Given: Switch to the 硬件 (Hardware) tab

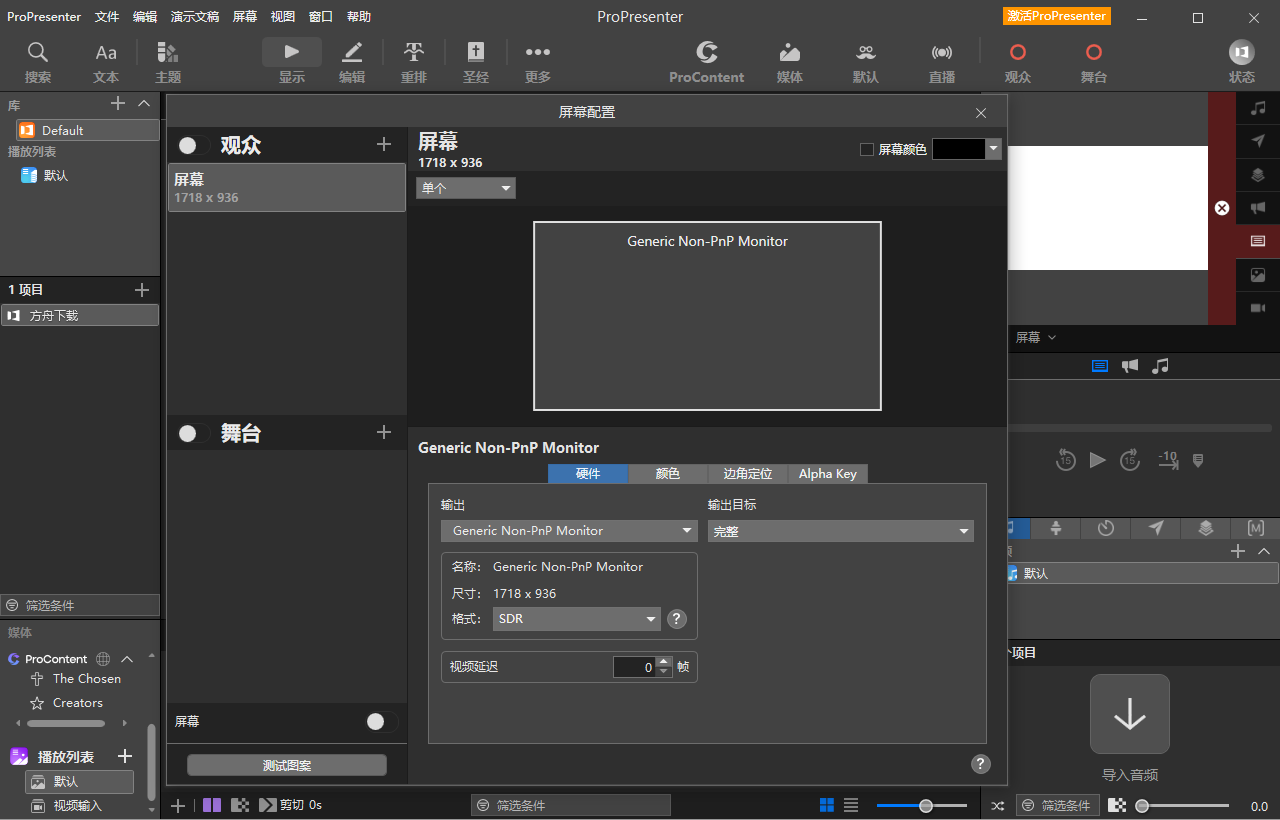Looking at the screenshot, I should [588, 474].
